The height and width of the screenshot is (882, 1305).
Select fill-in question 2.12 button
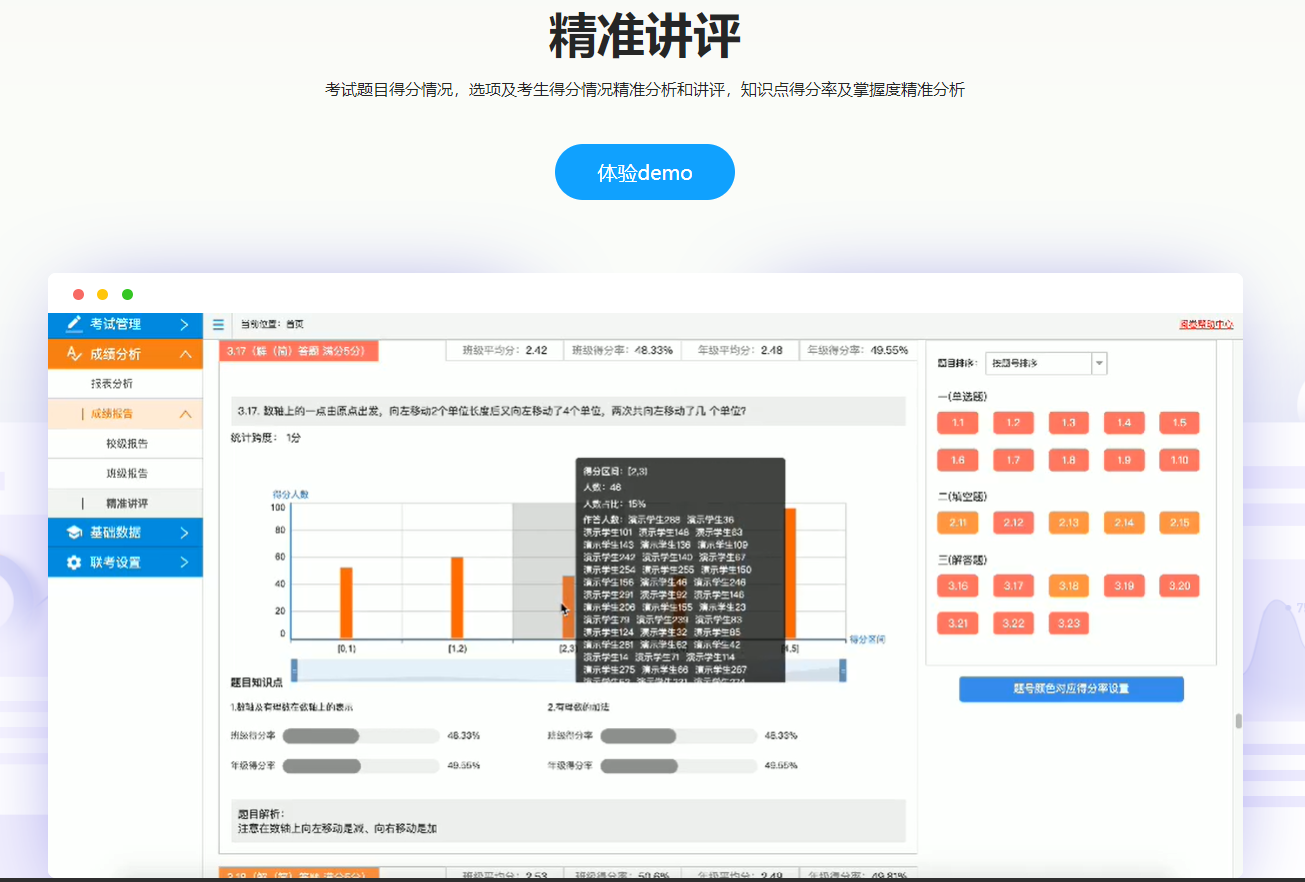[1013, 523]
